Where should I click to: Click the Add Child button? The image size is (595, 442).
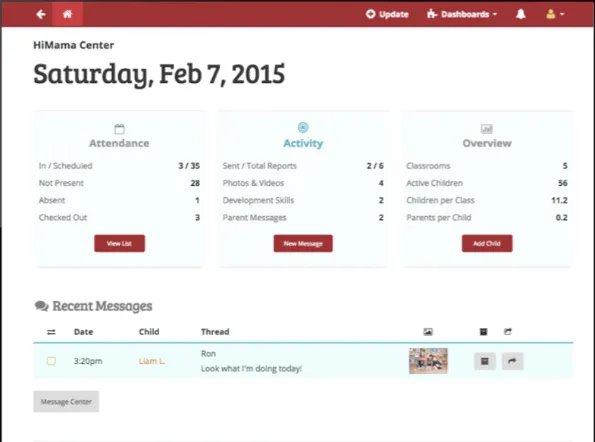pyautogui.click(x=487, y=243)
